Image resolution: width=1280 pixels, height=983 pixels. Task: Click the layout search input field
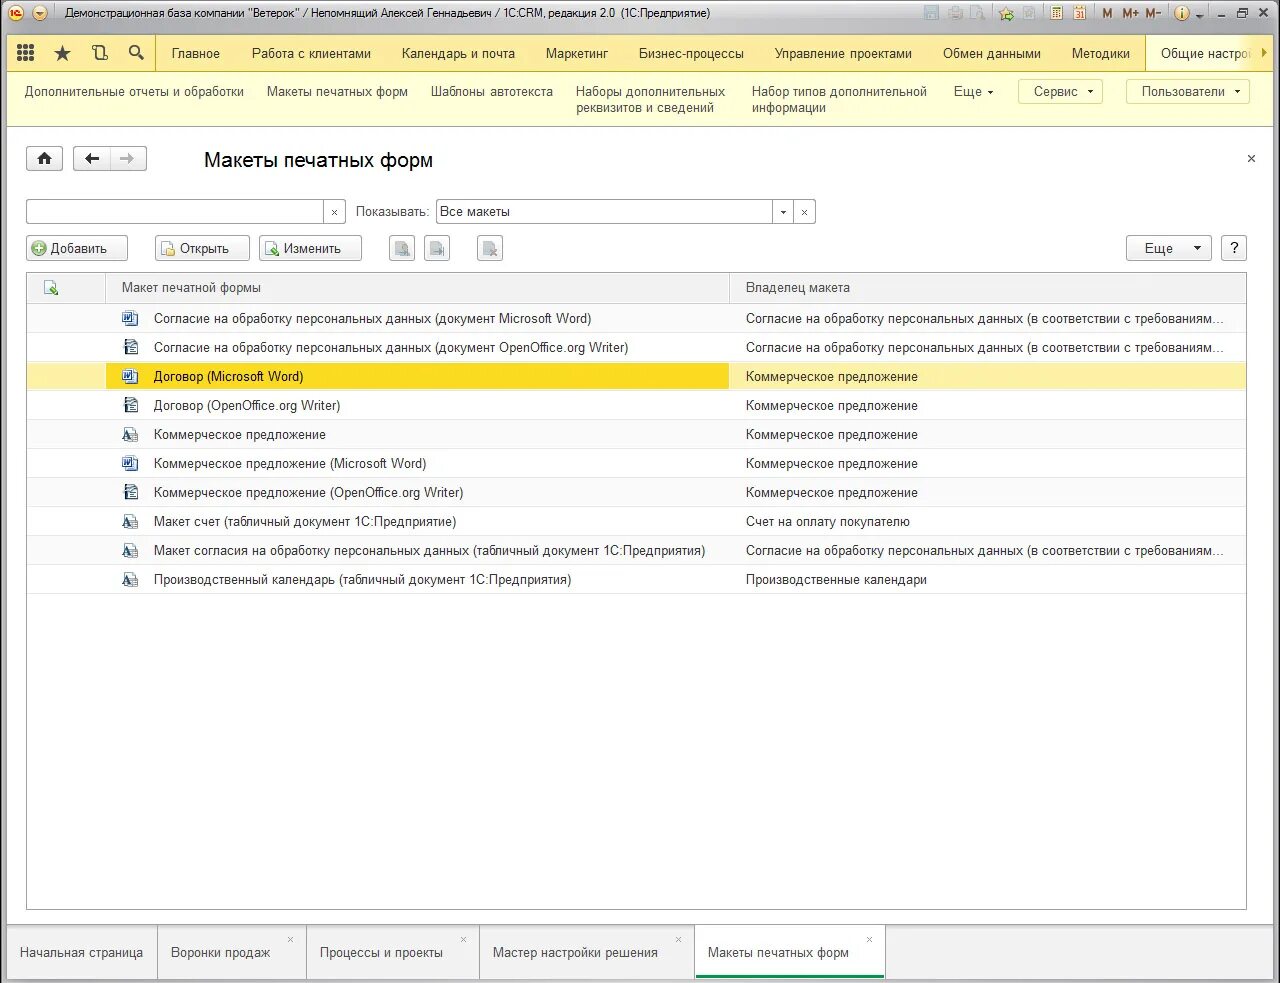point(175,212)
